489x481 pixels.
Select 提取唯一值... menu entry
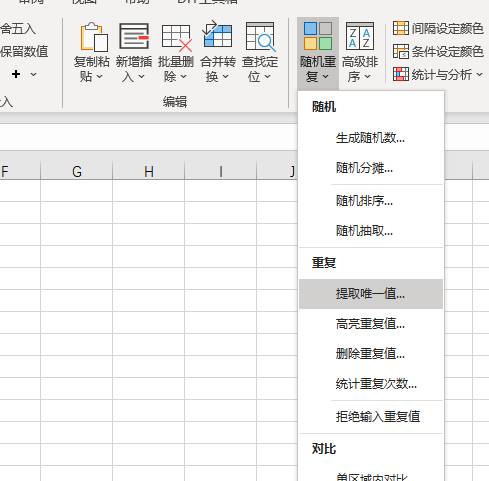371,294
